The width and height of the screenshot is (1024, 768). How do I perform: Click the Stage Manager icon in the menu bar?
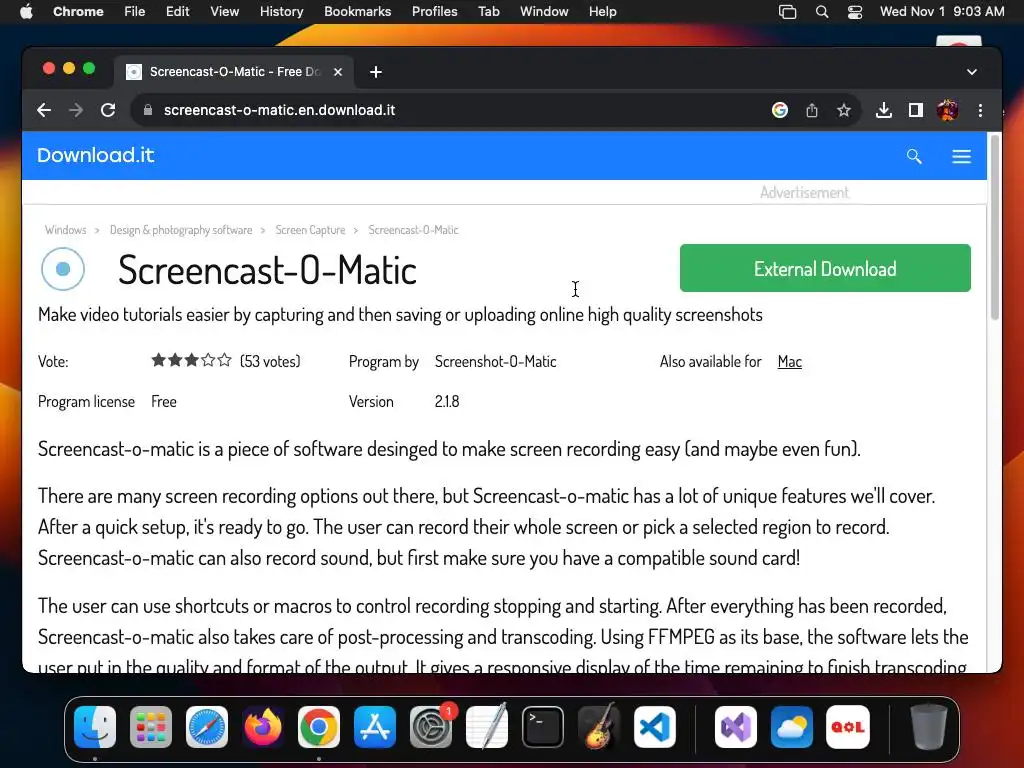click(x=788, y=12)
